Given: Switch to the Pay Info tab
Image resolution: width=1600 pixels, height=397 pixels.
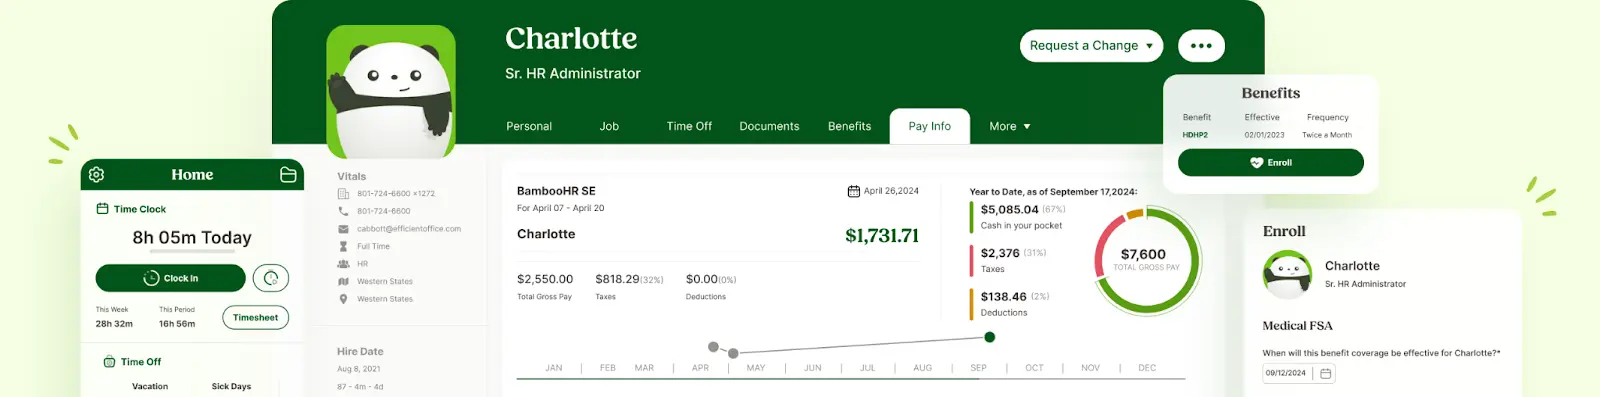Looking at the screenshot, I should [930, 127].
